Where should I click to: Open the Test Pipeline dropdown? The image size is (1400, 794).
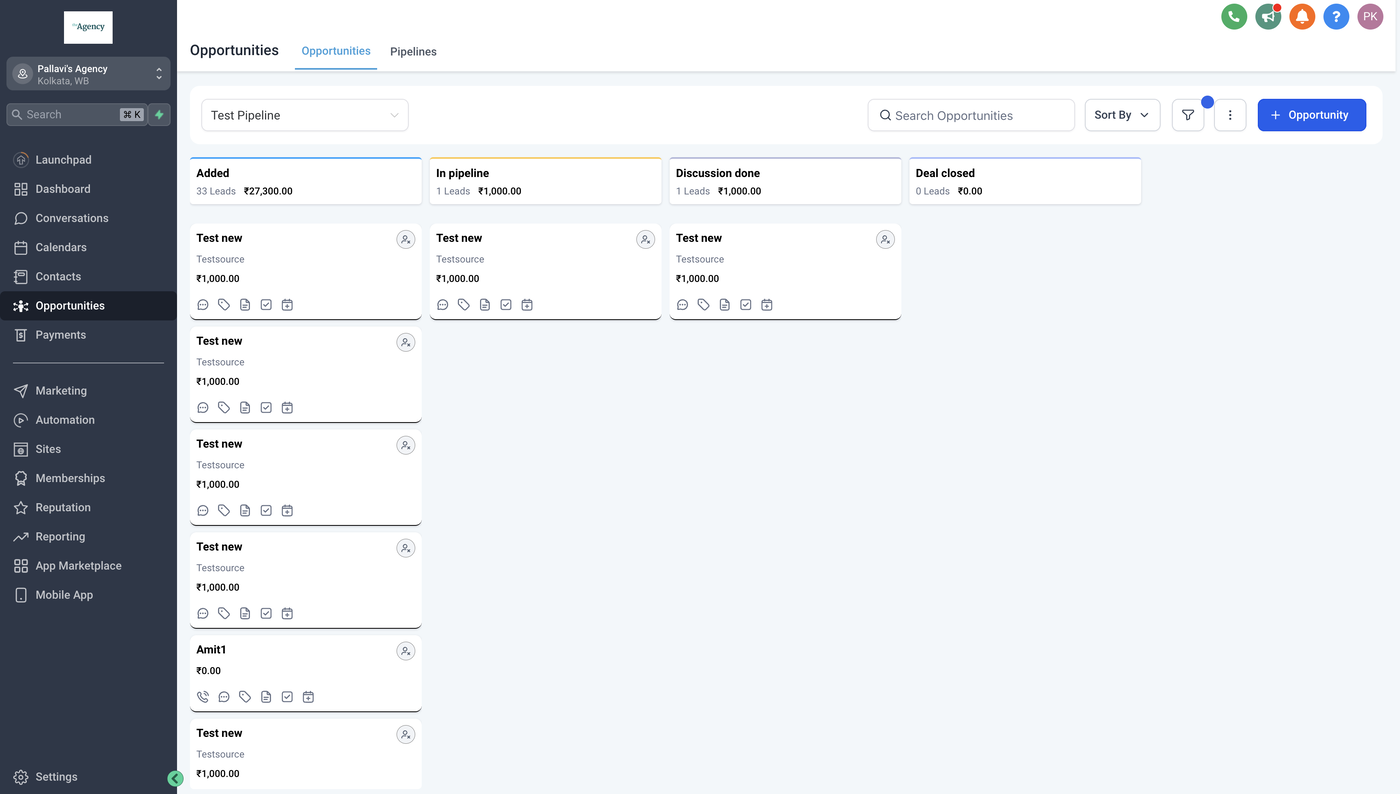tap(305, 115)
